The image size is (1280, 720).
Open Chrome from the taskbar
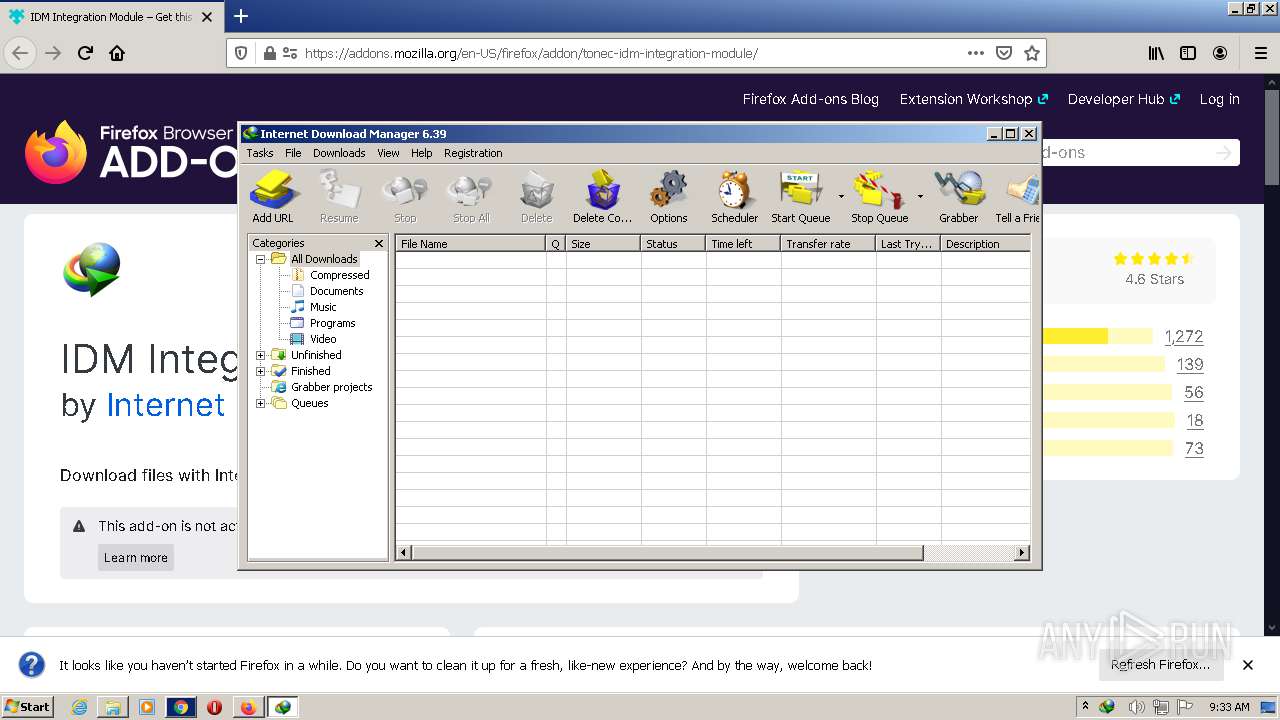point(180,707)
